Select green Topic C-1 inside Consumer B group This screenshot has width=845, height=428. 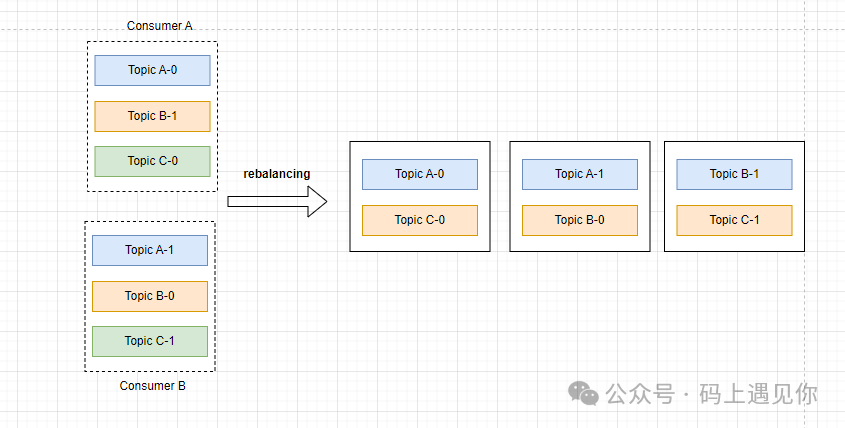(x=150, y=341)
